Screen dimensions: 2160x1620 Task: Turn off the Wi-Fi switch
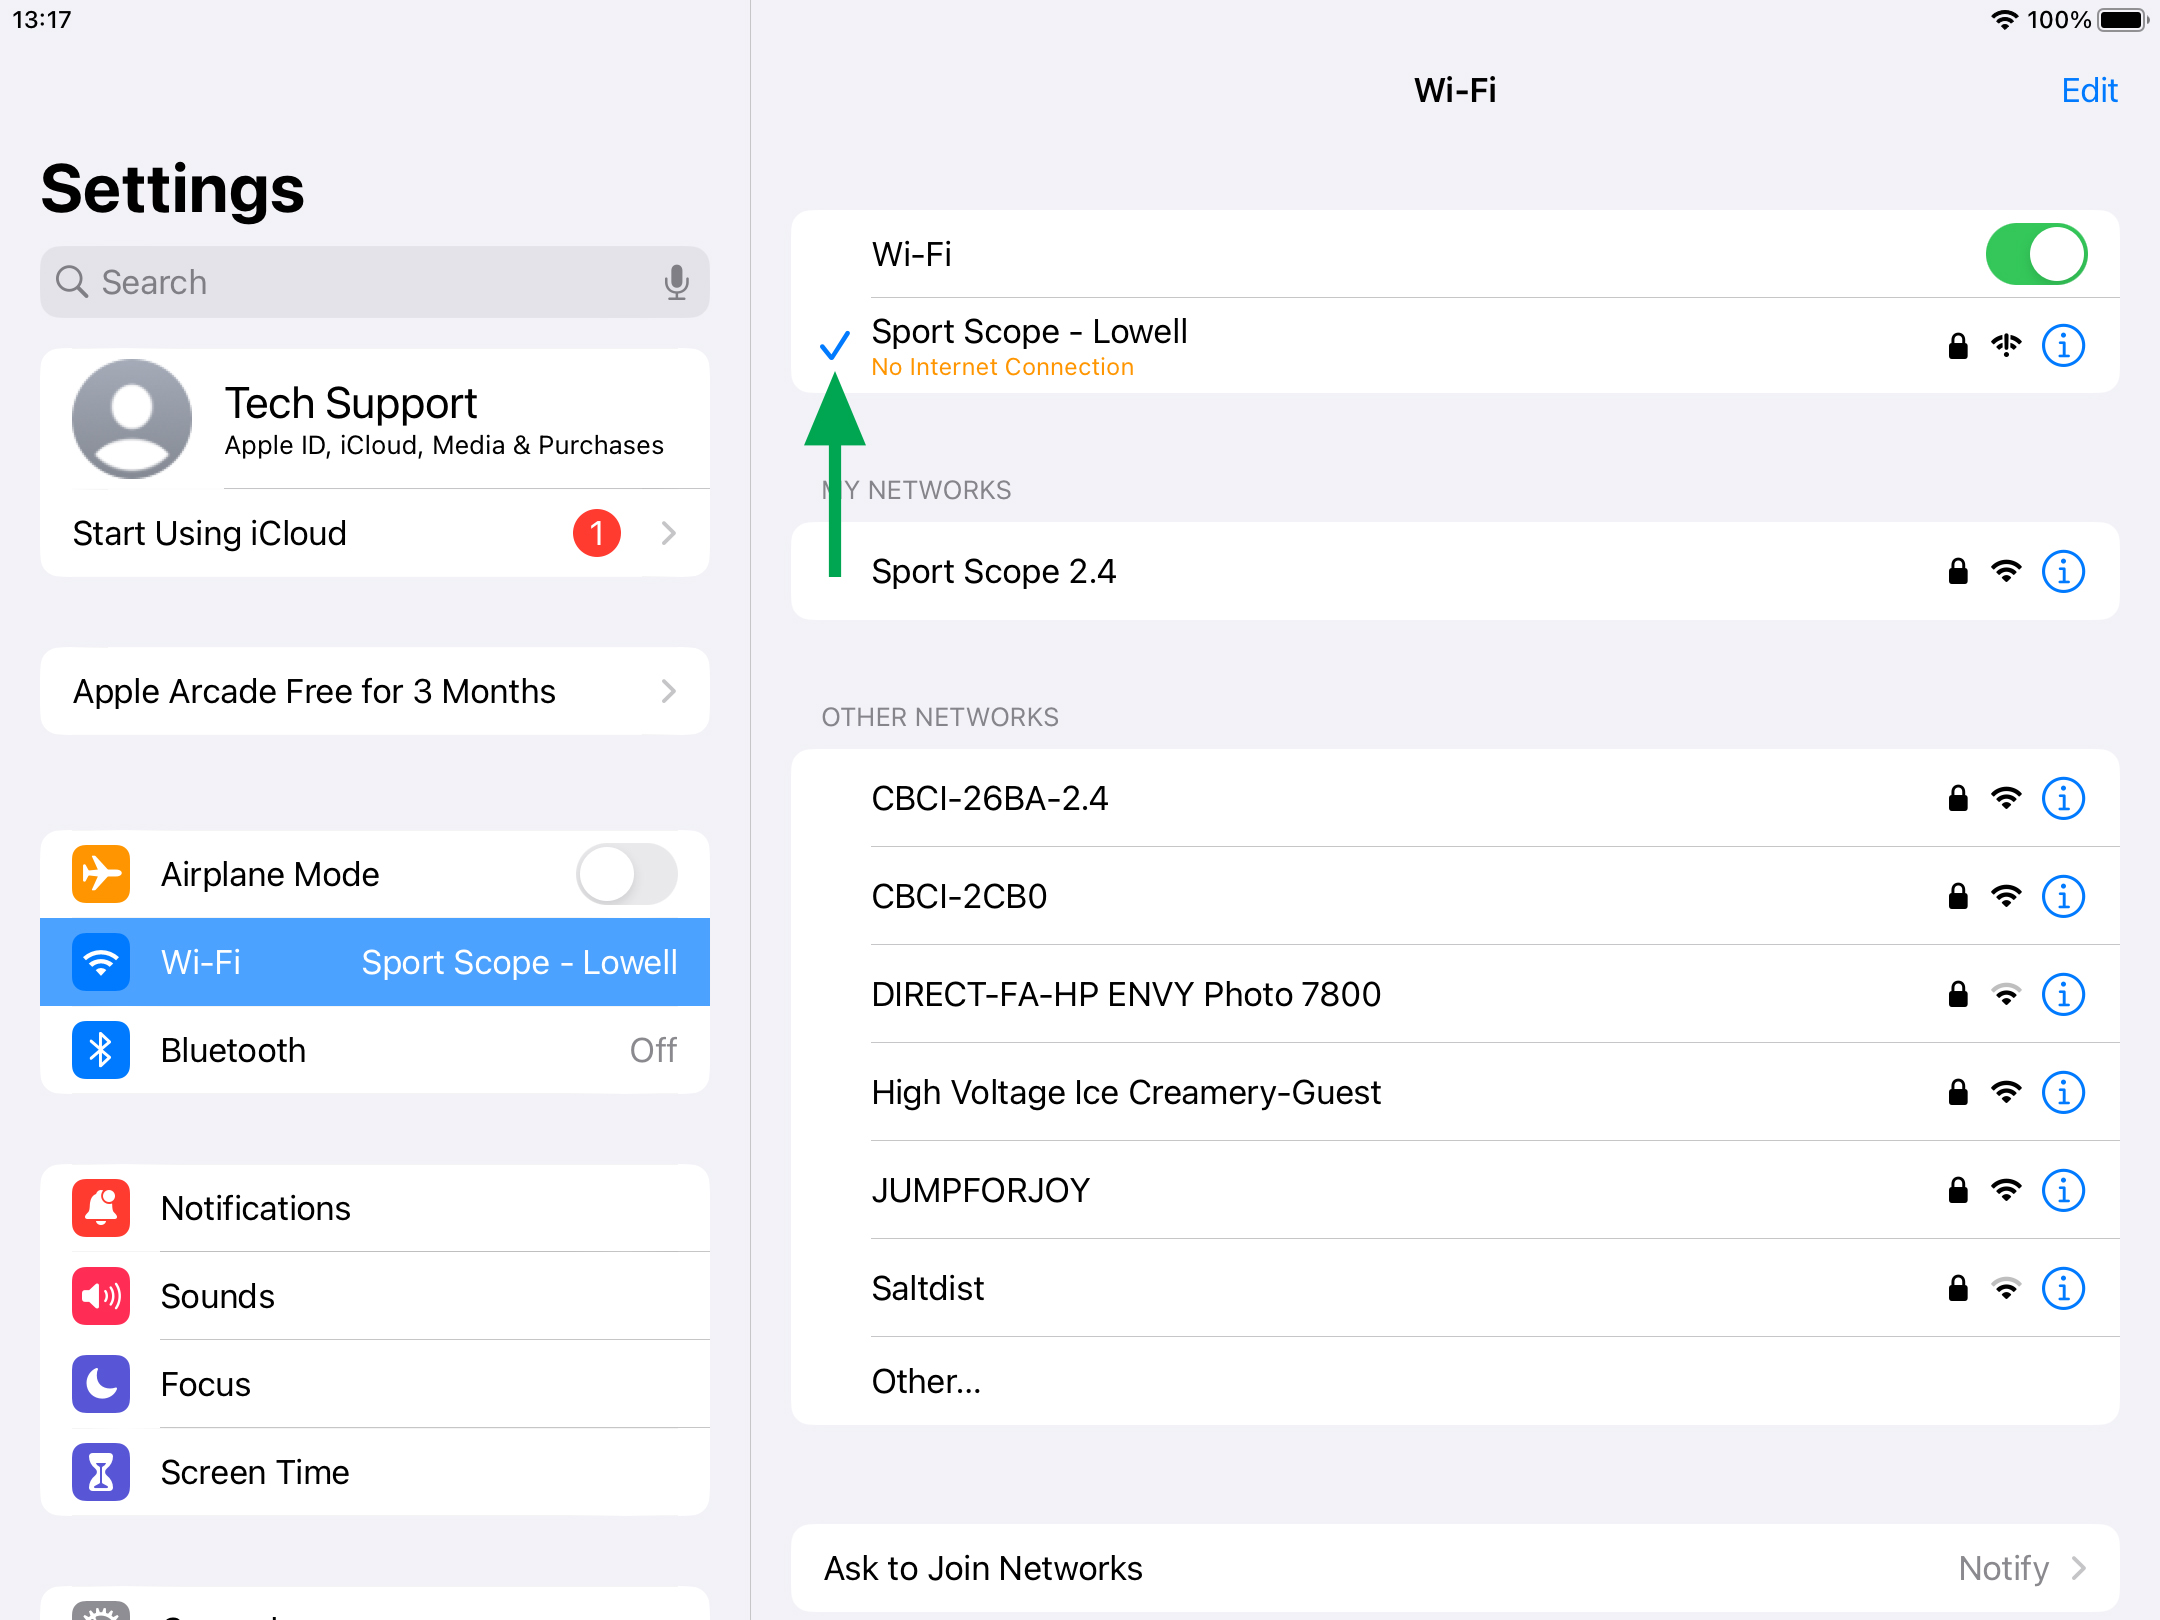pos(2036,254)
